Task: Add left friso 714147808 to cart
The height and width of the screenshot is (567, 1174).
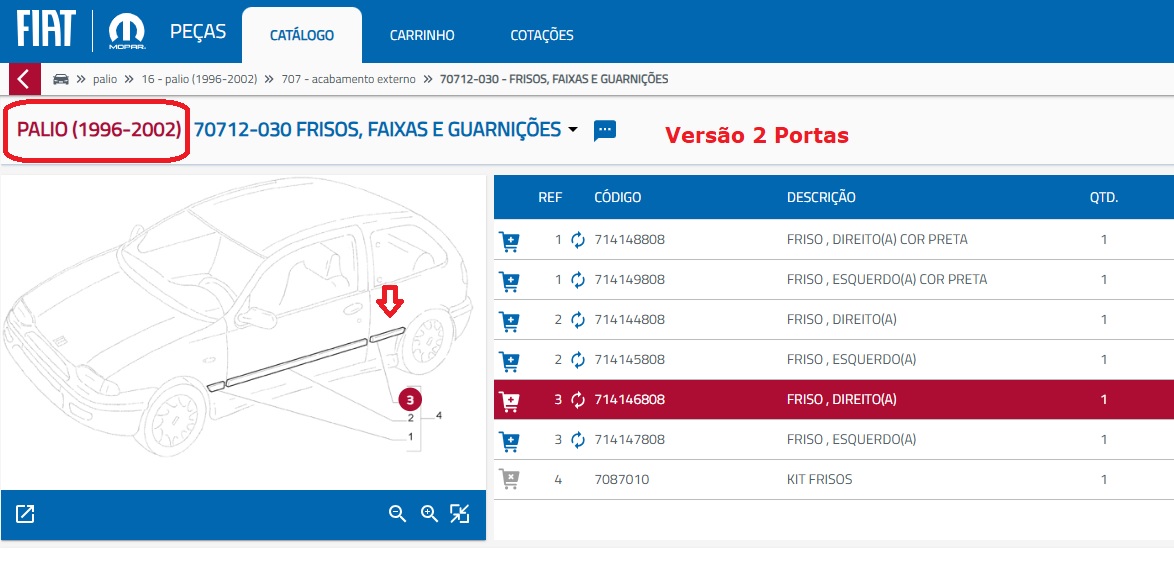Action: tap(509, 440)
